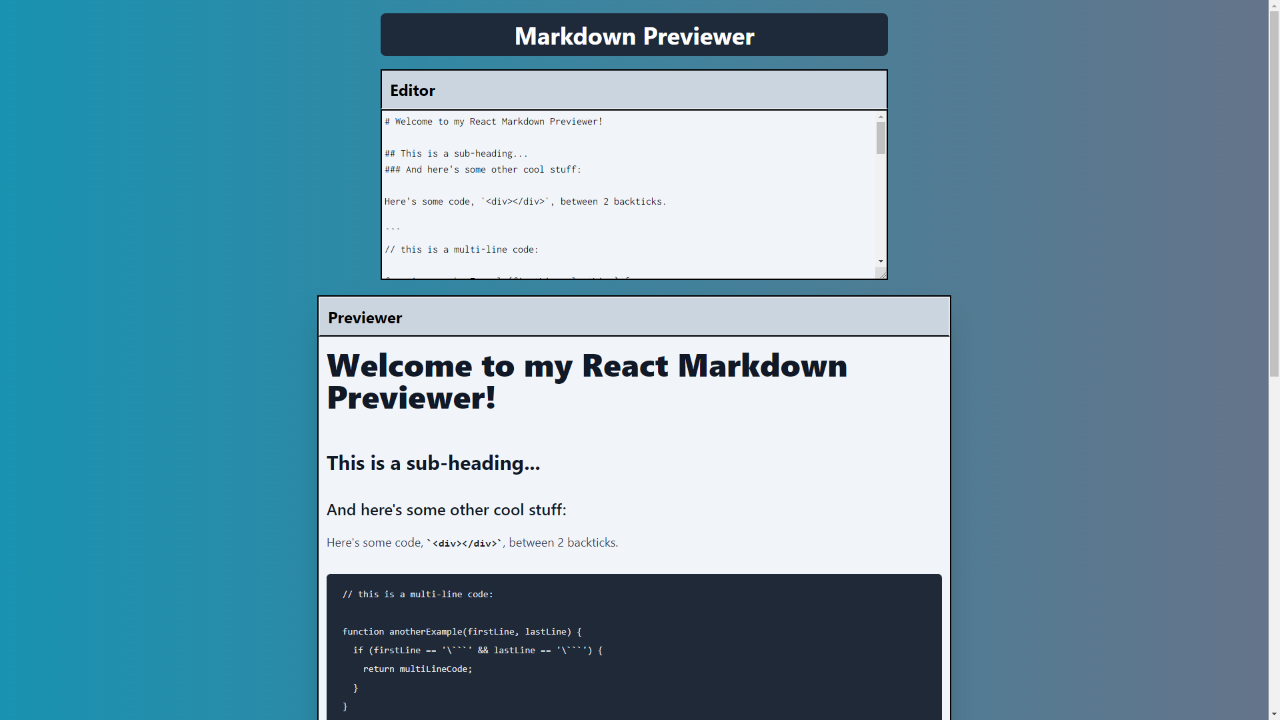The image size is (1280, 720).
Task: Click the inline code '<div></div>' in preview
Action: (465, 543)
